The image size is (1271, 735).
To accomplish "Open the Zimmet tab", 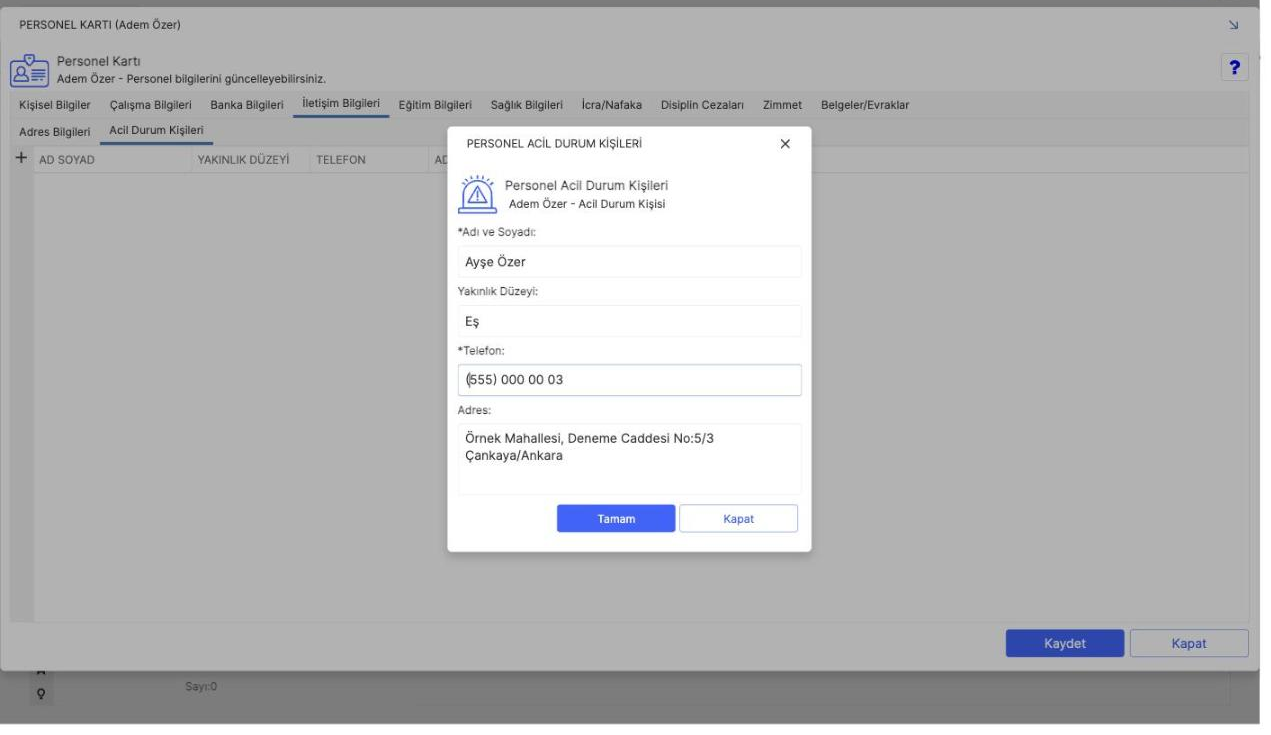I will 782,105.
